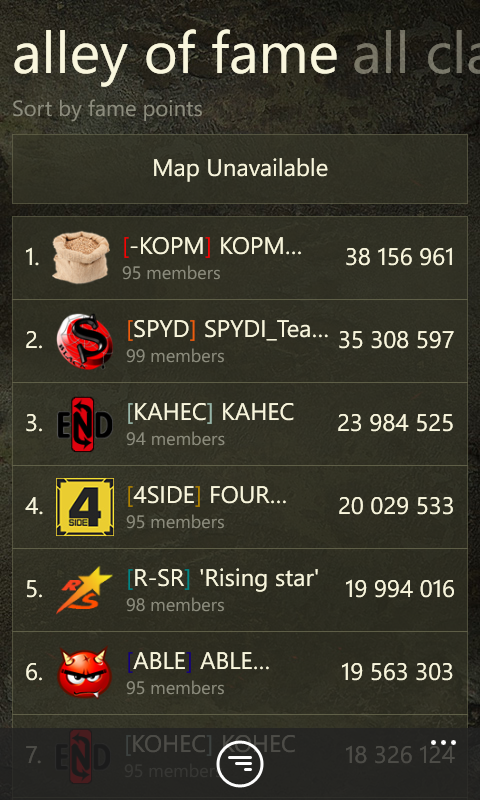The width and height of the screenshot is (480, 800).
Task: View [KAHEC] KAHEC clan details
Action: [x=210, y=412]
